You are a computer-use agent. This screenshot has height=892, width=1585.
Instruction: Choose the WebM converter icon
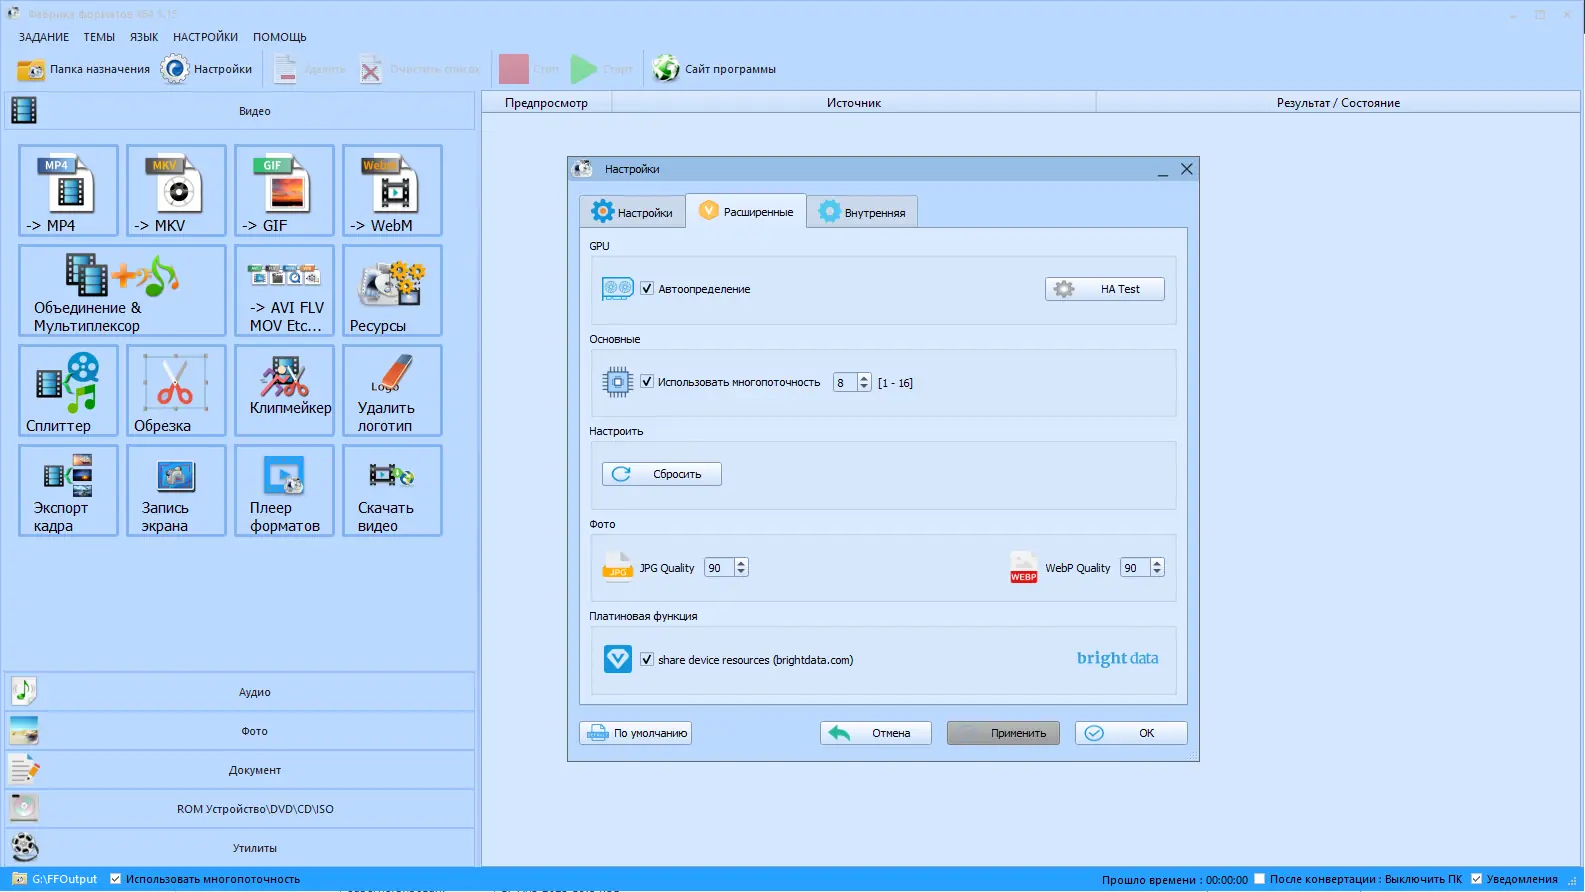tap(392, 190)
